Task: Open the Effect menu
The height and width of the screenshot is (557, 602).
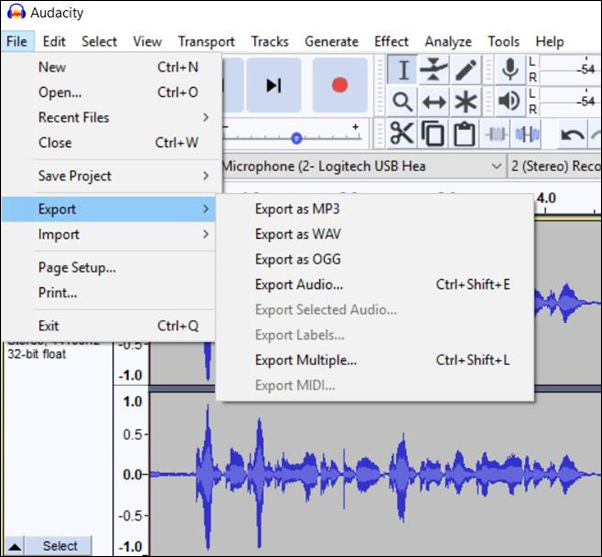Action: coord(391,41)
